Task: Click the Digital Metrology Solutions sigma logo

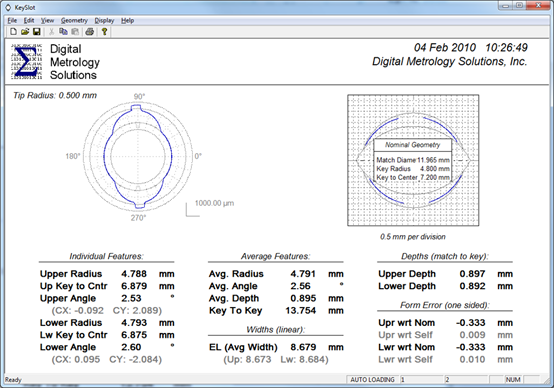Action: [26, 62]
